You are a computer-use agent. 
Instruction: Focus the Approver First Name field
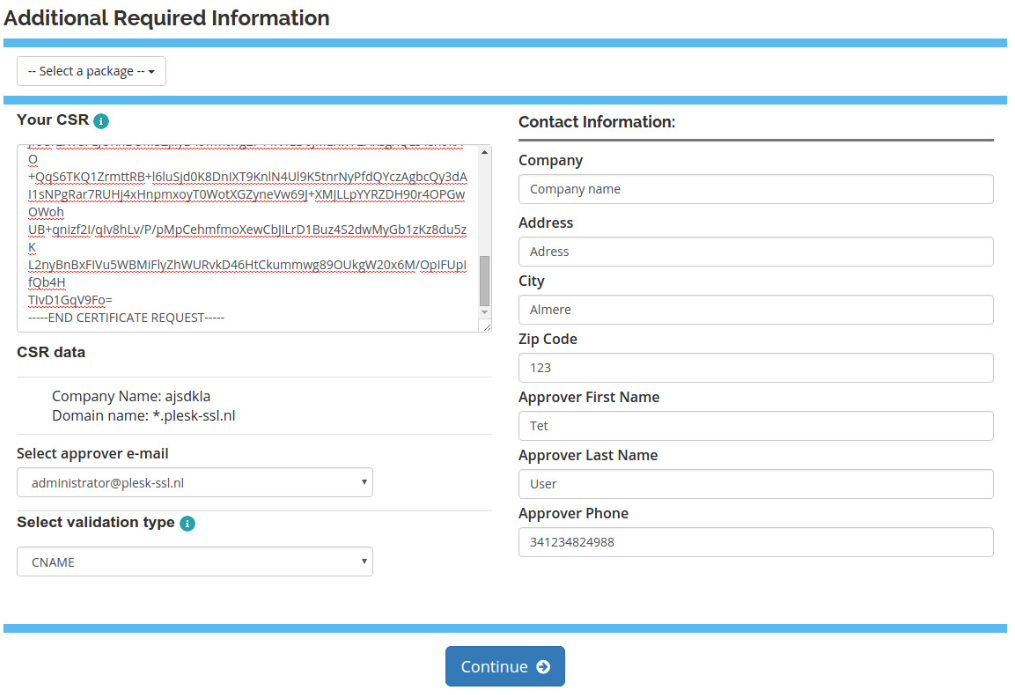coord(755,426)
